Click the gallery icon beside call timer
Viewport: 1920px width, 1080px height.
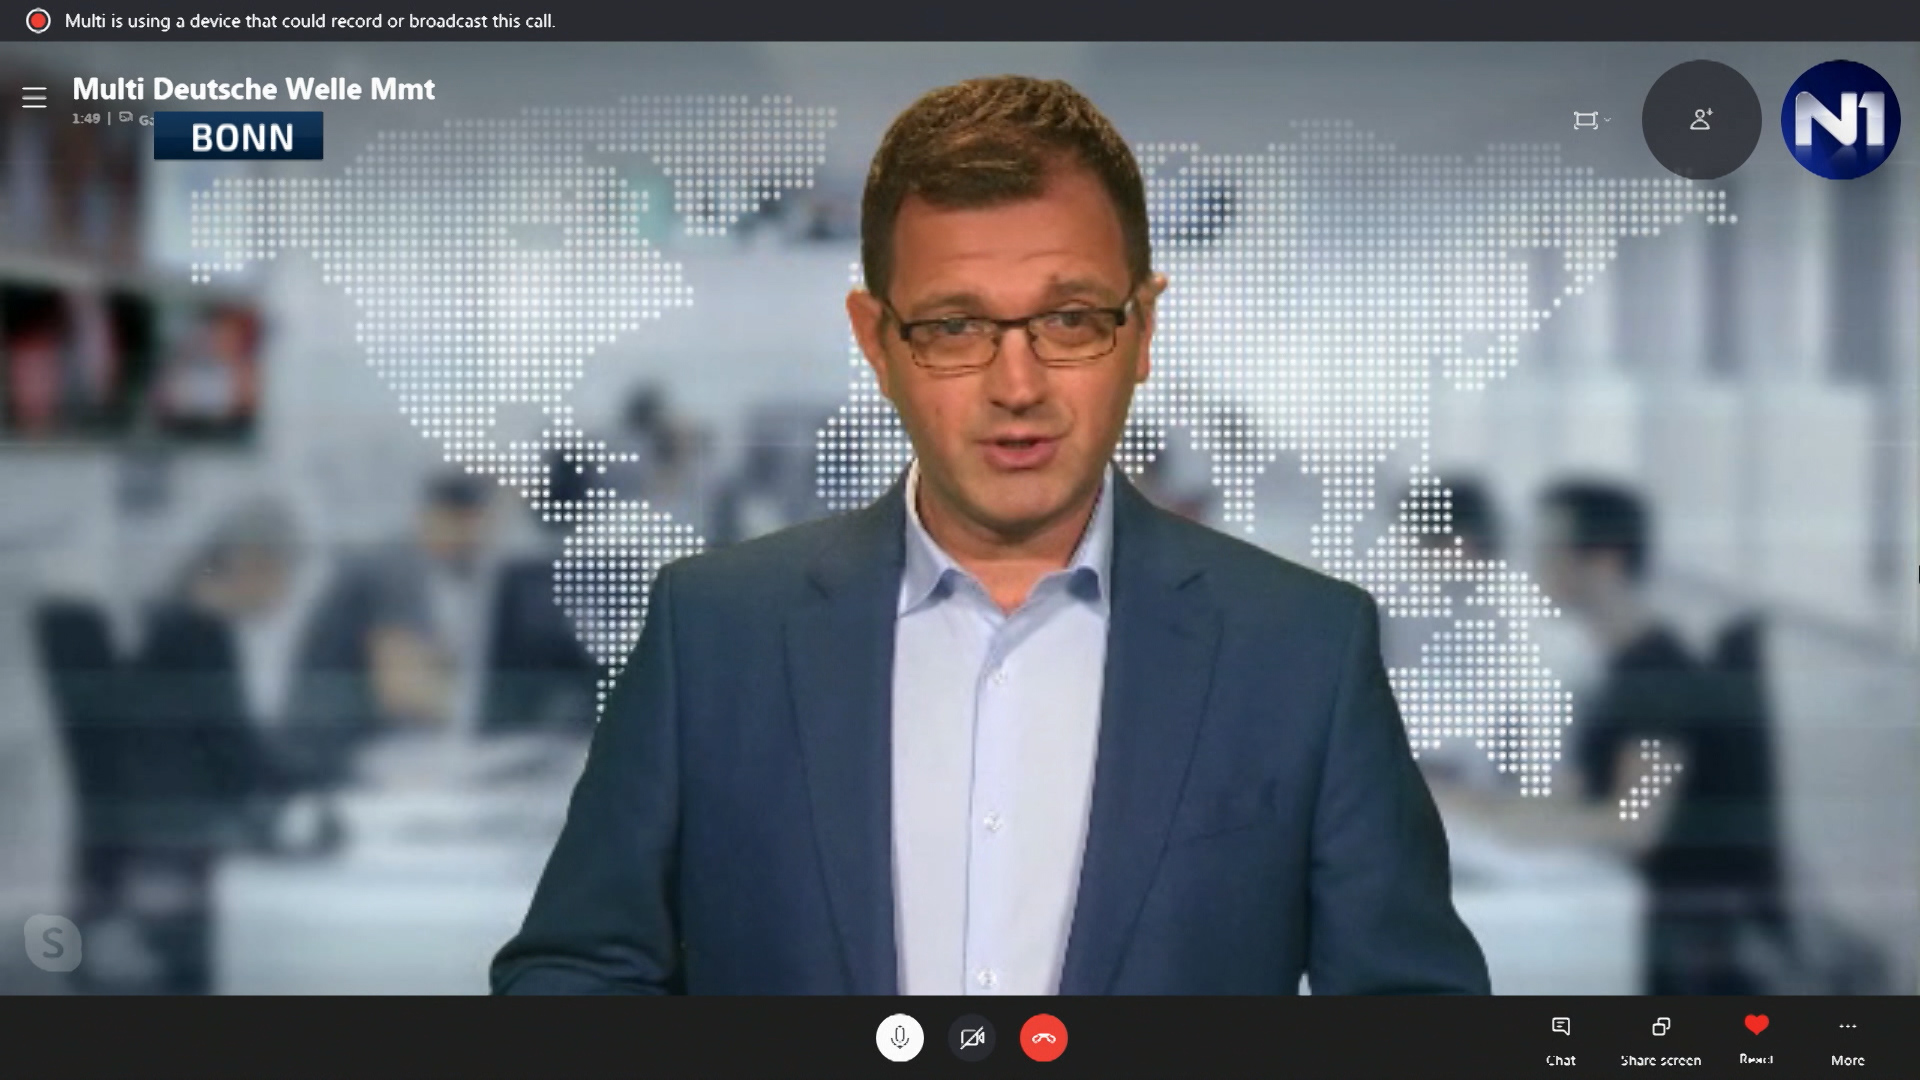coord(126,118)
